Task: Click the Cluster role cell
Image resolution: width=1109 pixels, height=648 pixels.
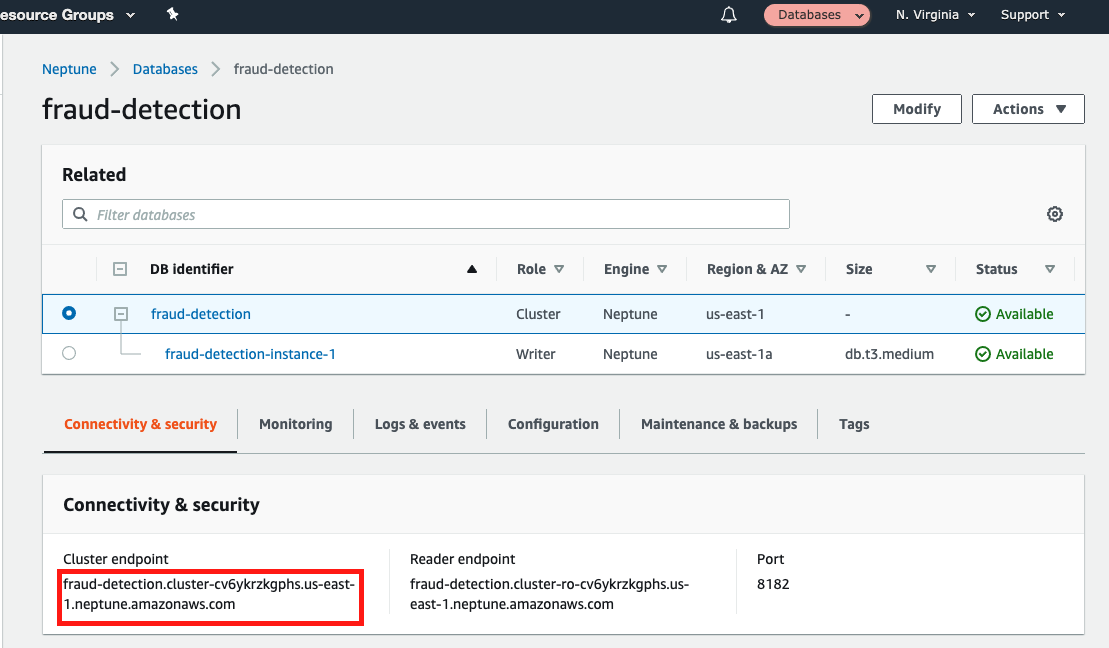Action: click(x=538, y=314)
